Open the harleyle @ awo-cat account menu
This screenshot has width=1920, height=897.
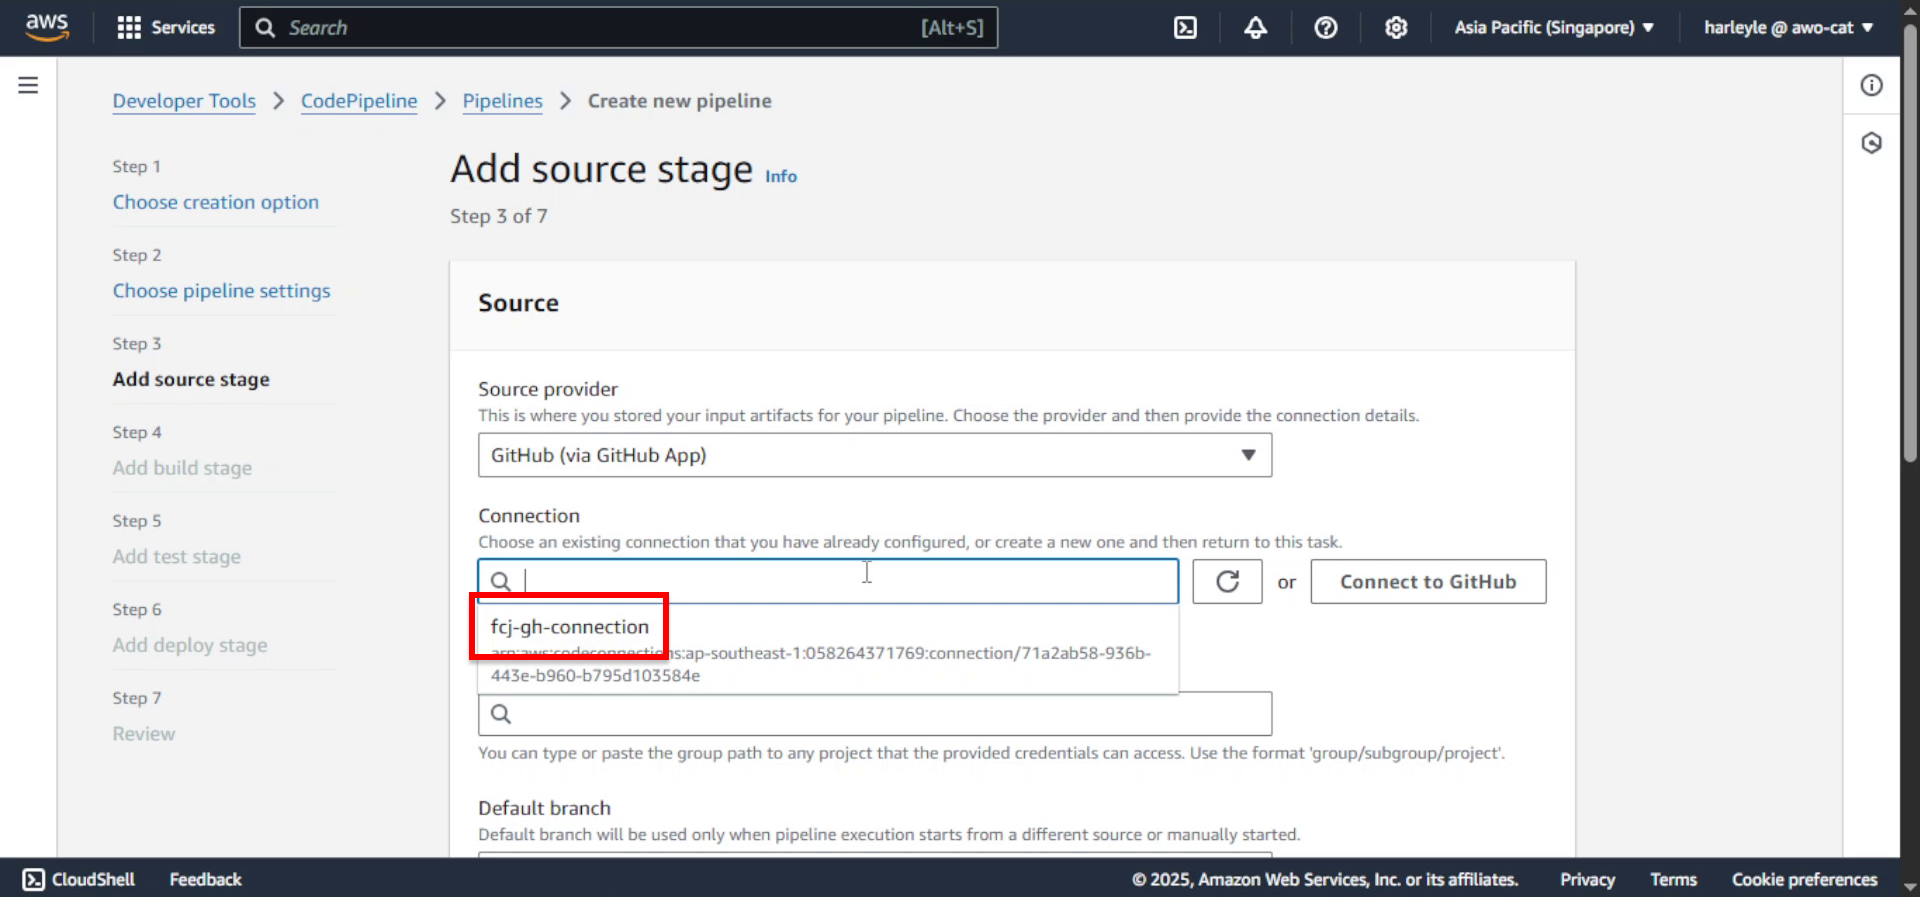(x=1788, y=28)
